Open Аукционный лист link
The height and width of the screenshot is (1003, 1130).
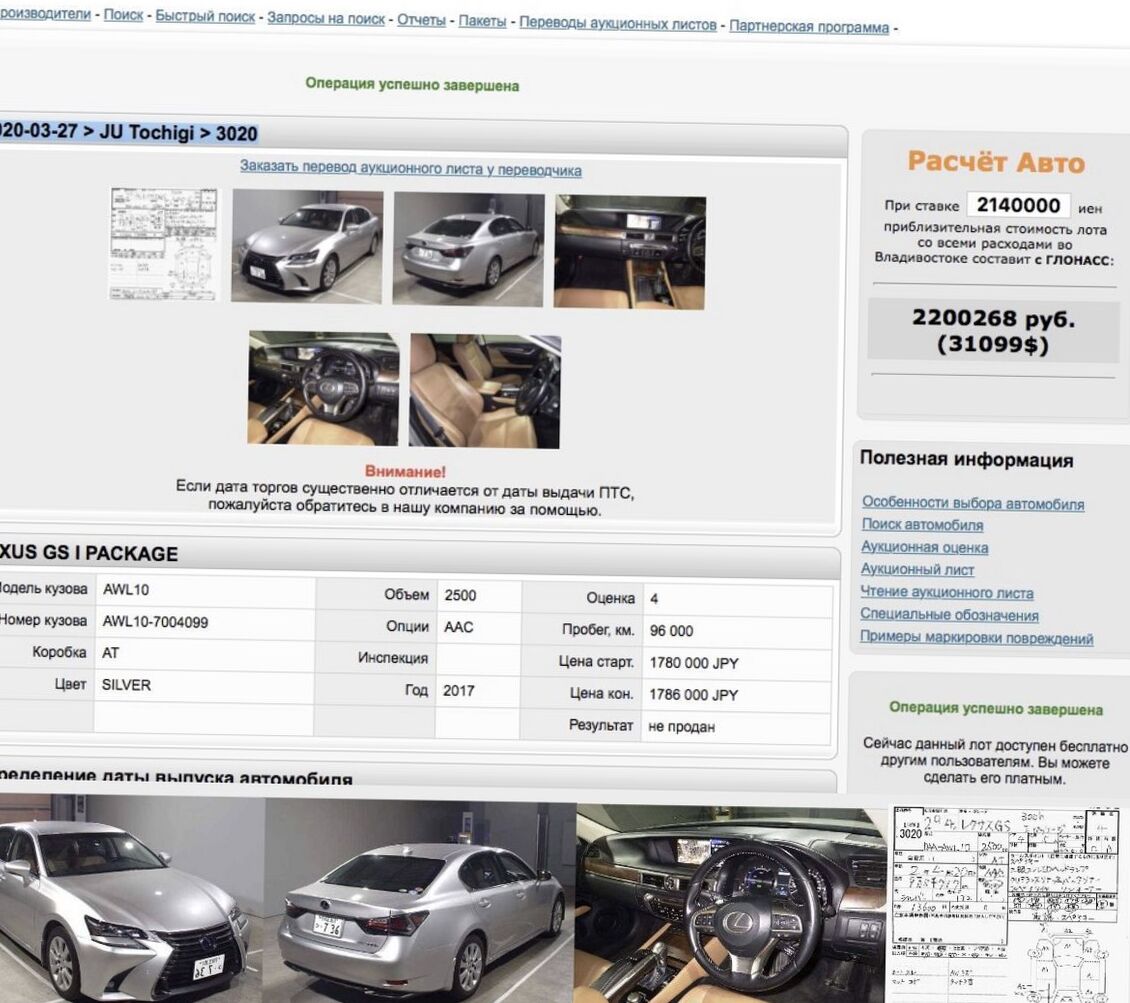click(917, 569)
